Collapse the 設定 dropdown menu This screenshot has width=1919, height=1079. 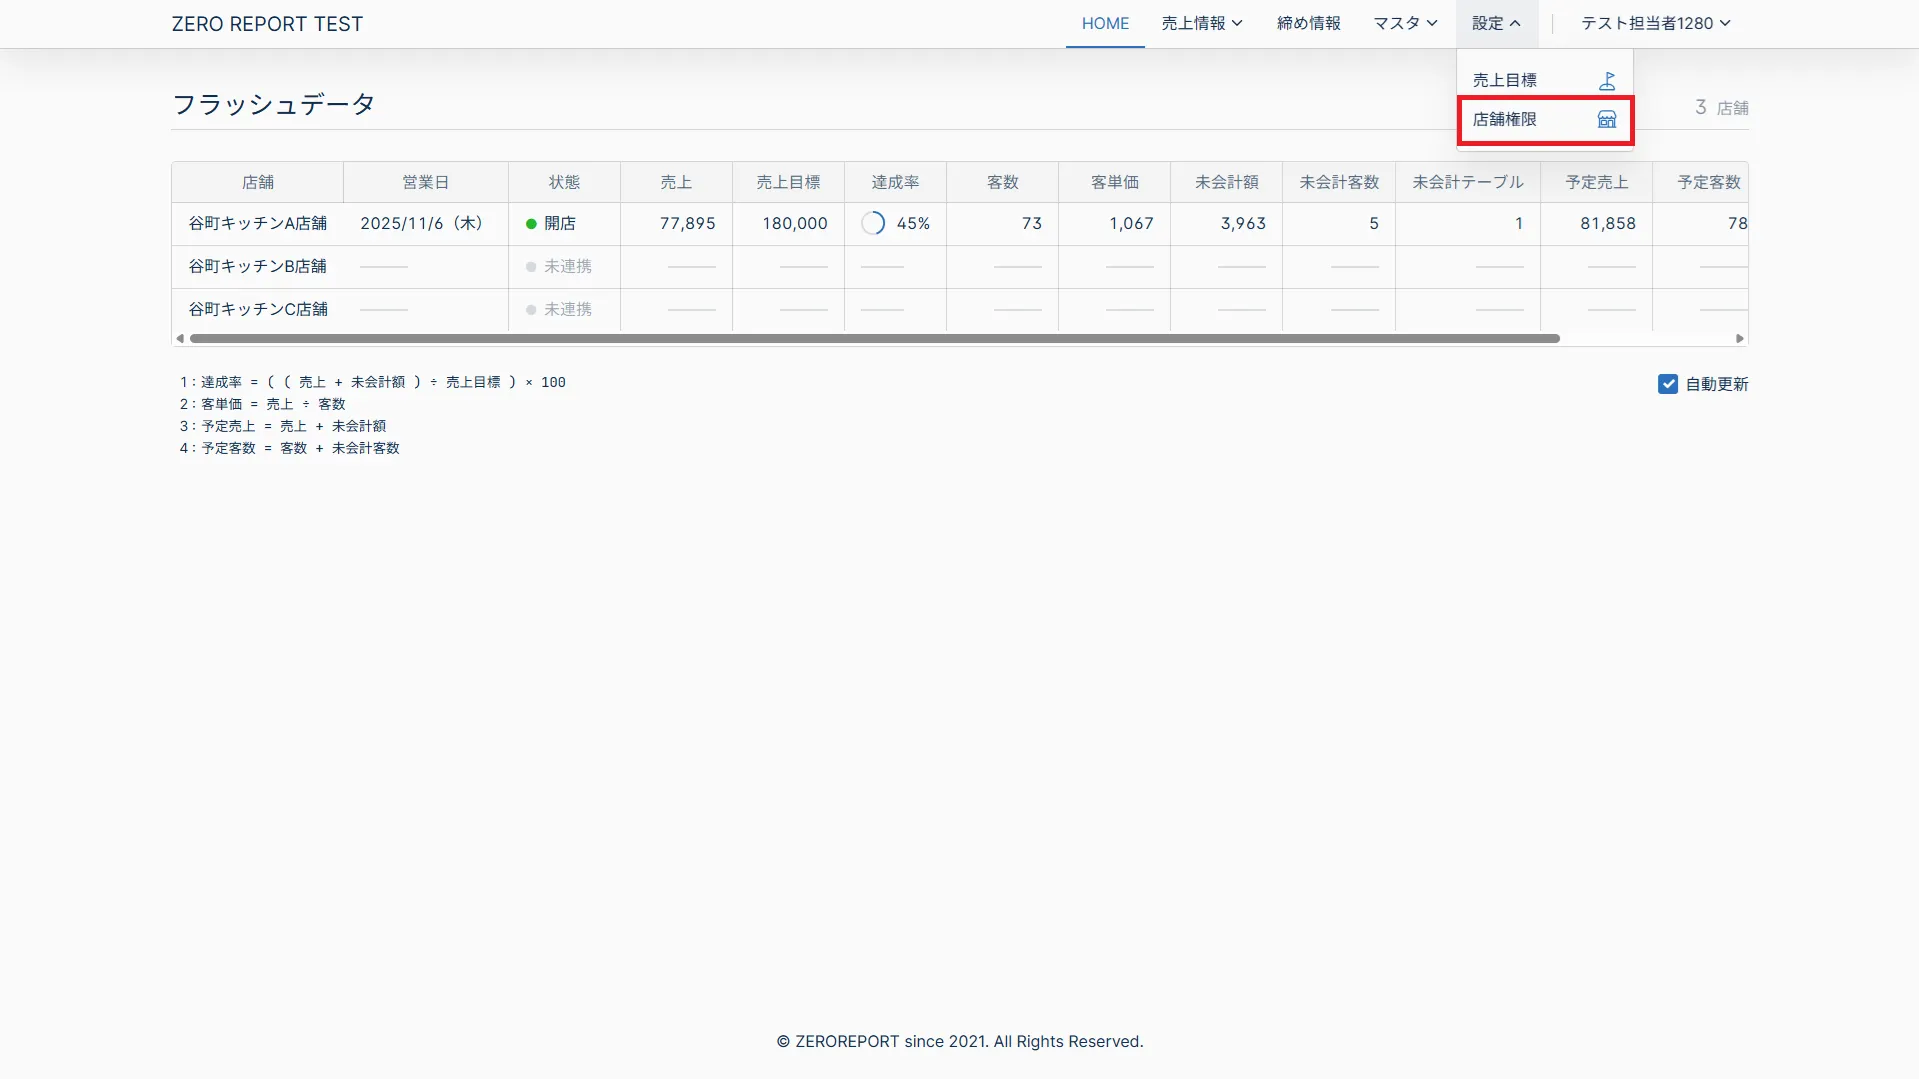click(1496, 23)
